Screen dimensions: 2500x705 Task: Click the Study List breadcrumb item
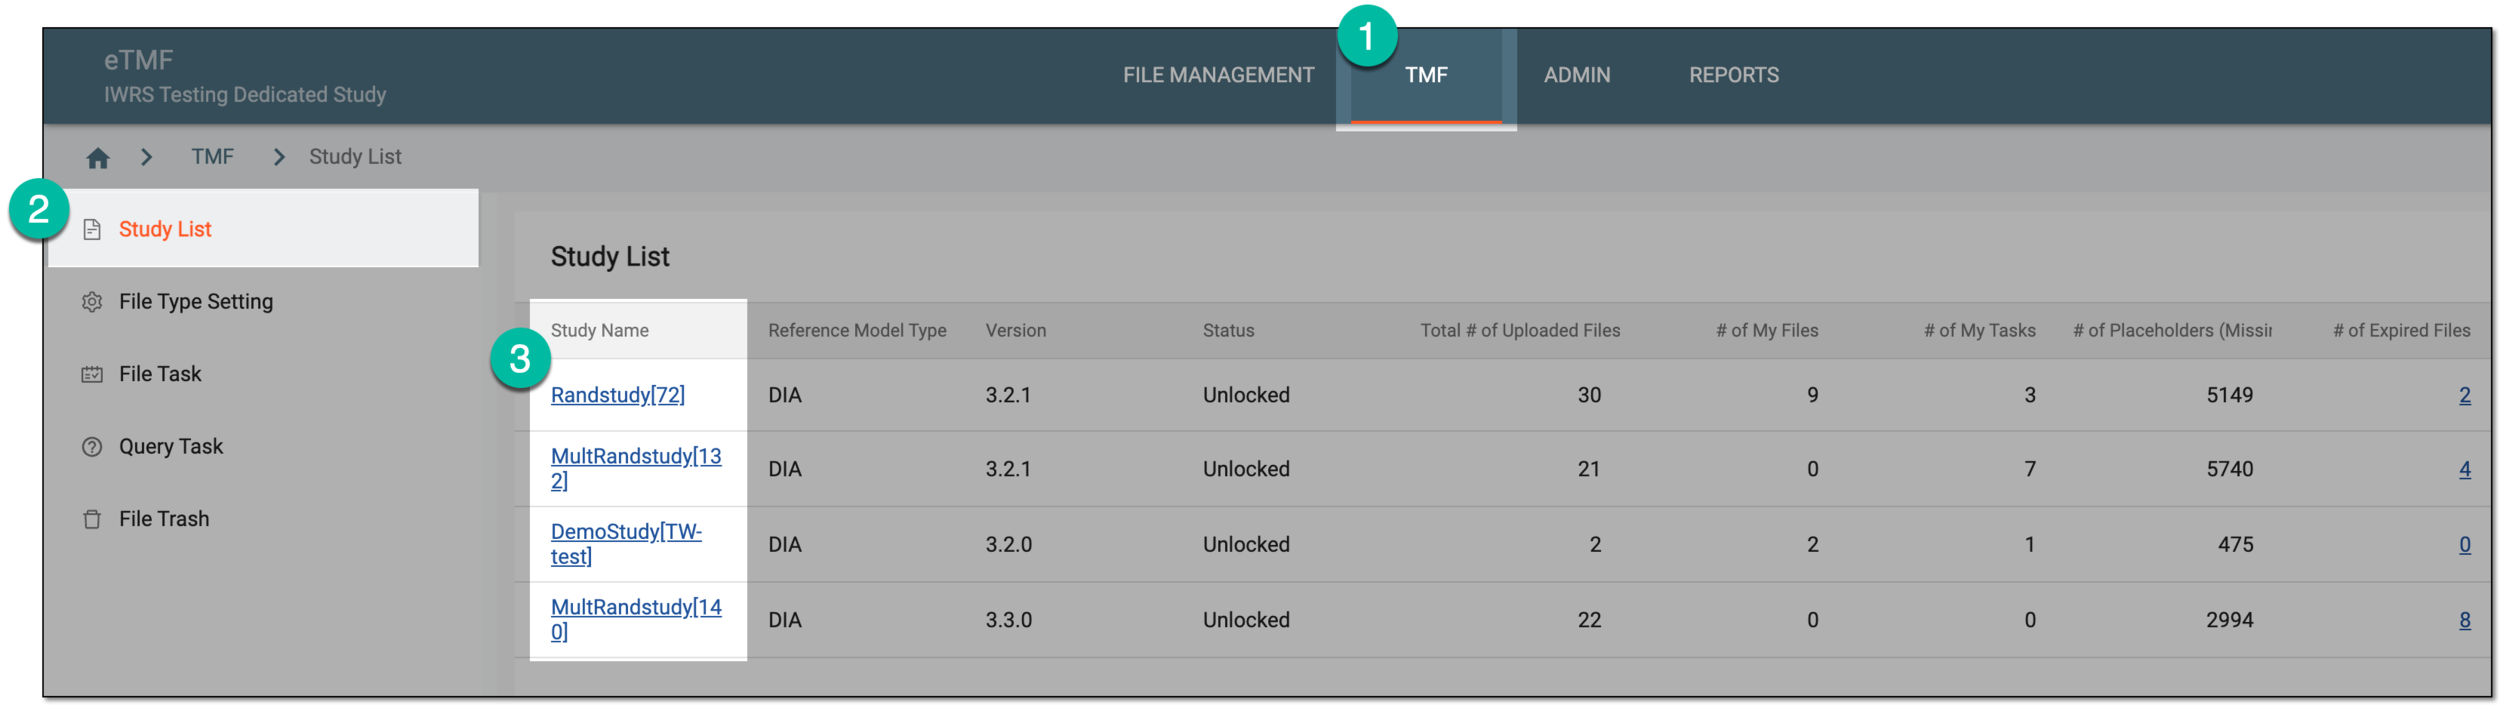(355, 157)
